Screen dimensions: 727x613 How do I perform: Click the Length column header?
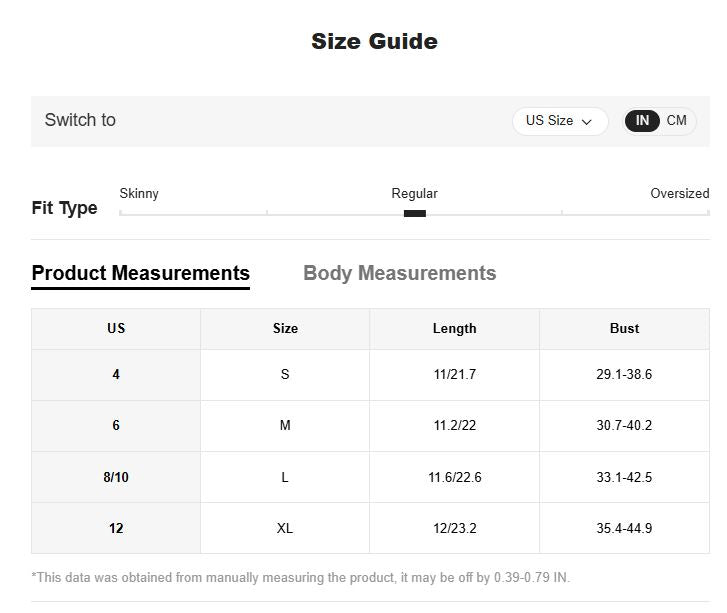pos(454,328)
